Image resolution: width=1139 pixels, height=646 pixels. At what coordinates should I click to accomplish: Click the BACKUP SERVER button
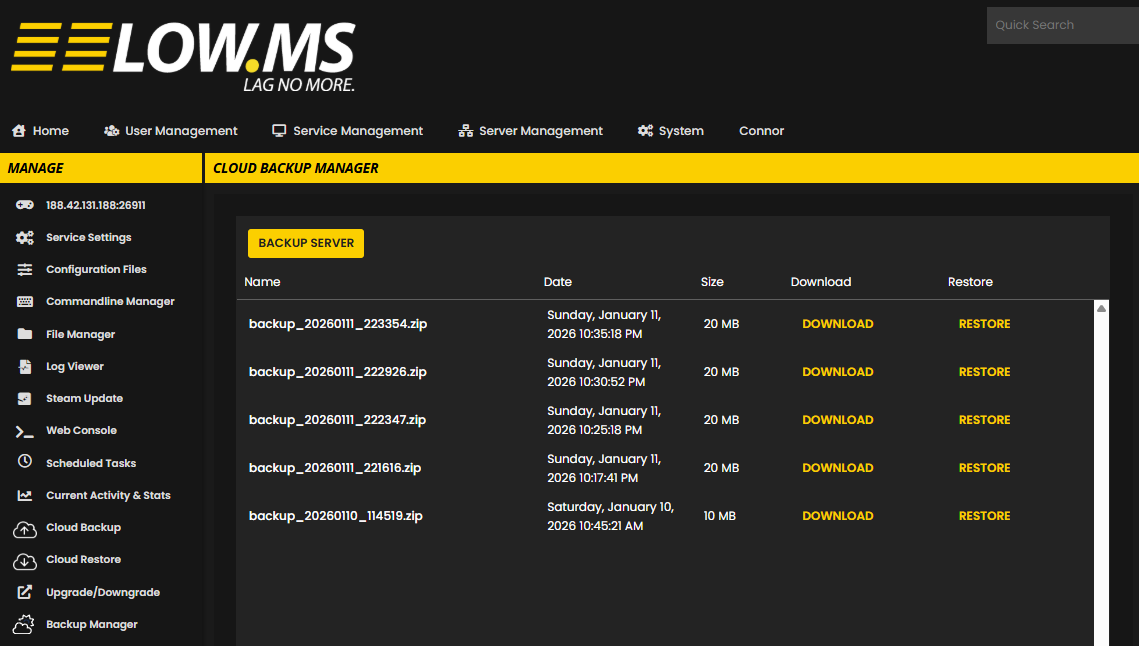tap(305, 243)
